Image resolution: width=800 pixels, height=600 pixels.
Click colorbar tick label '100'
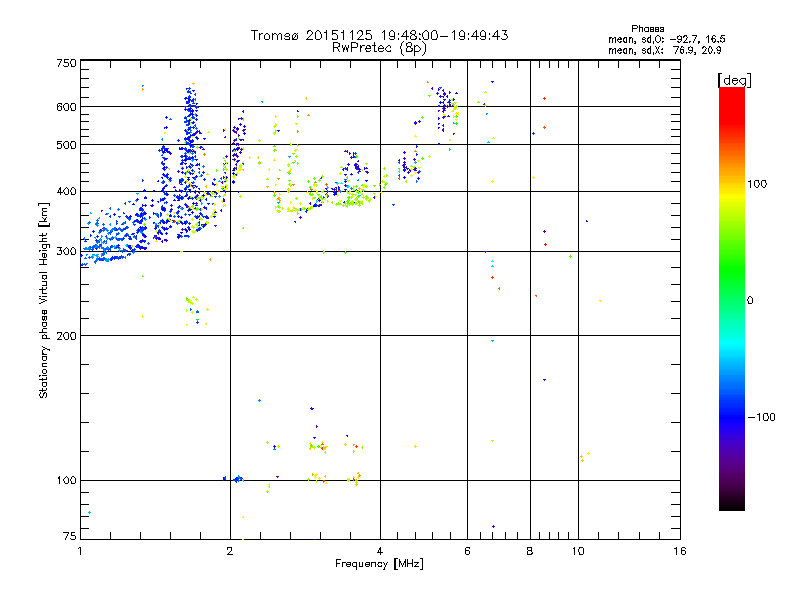[x=757, y=184]
